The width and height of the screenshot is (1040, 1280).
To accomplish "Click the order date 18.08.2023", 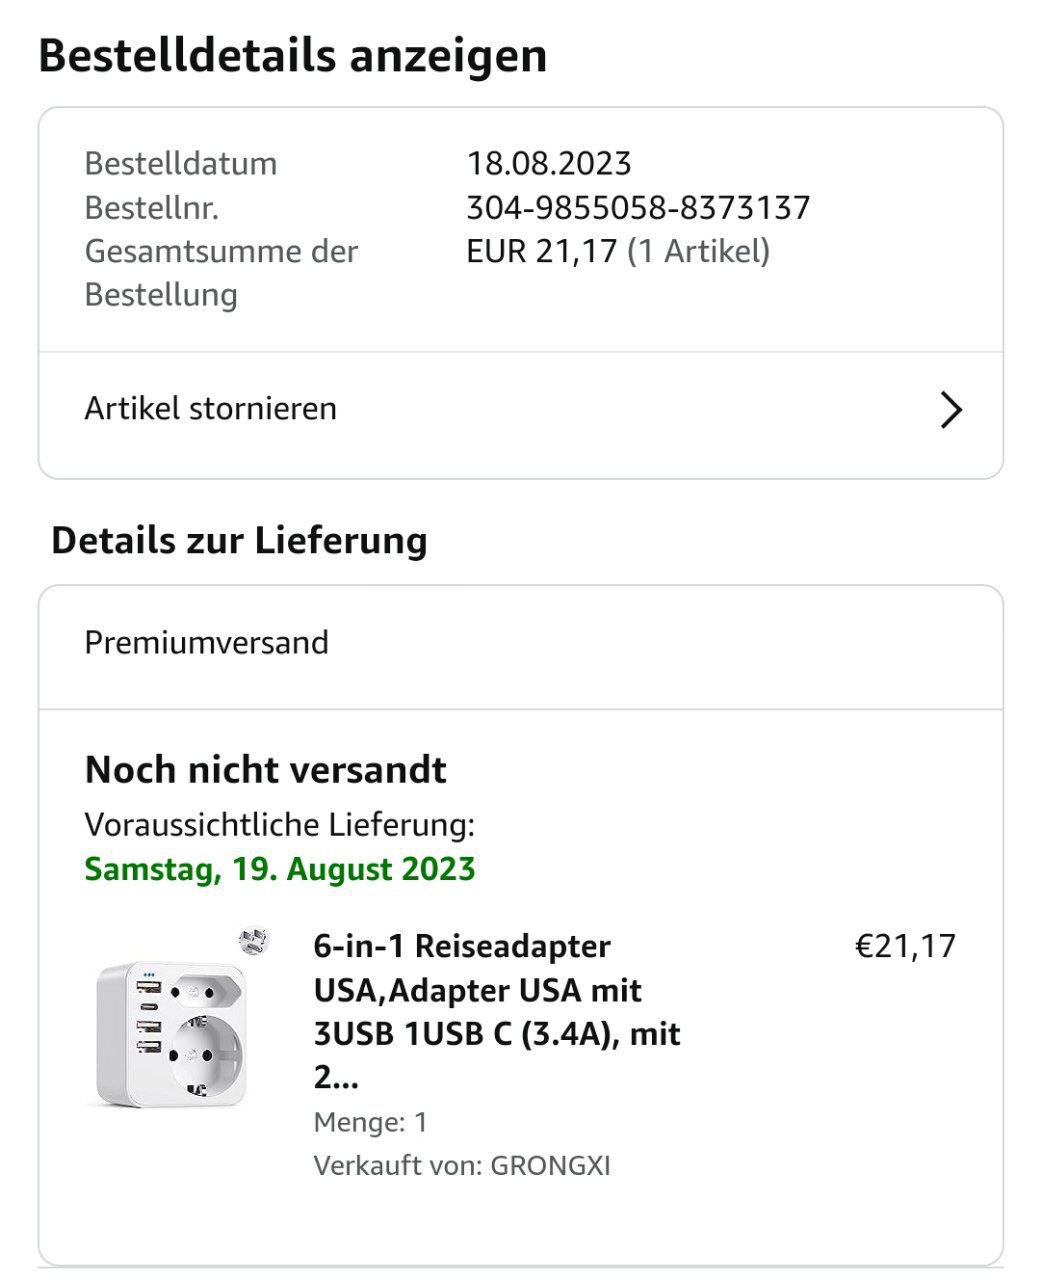I will [x=549, y=164].
